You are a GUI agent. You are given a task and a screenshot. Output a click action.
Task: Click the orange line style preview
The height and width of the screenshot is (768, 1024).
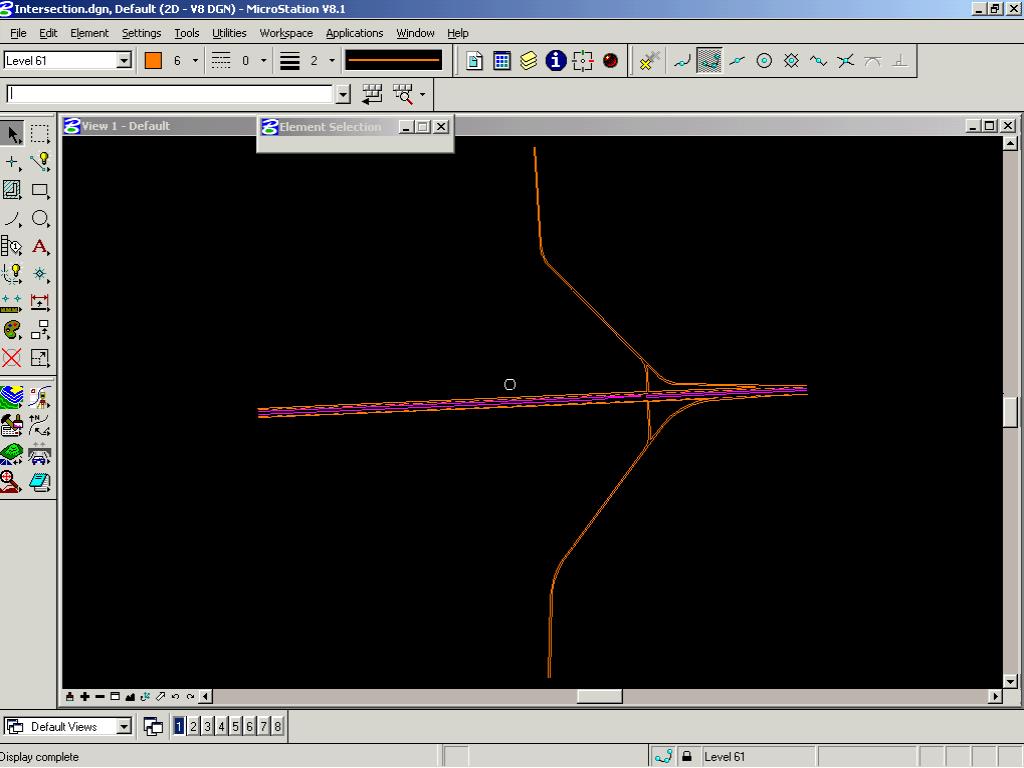point(394,61)
